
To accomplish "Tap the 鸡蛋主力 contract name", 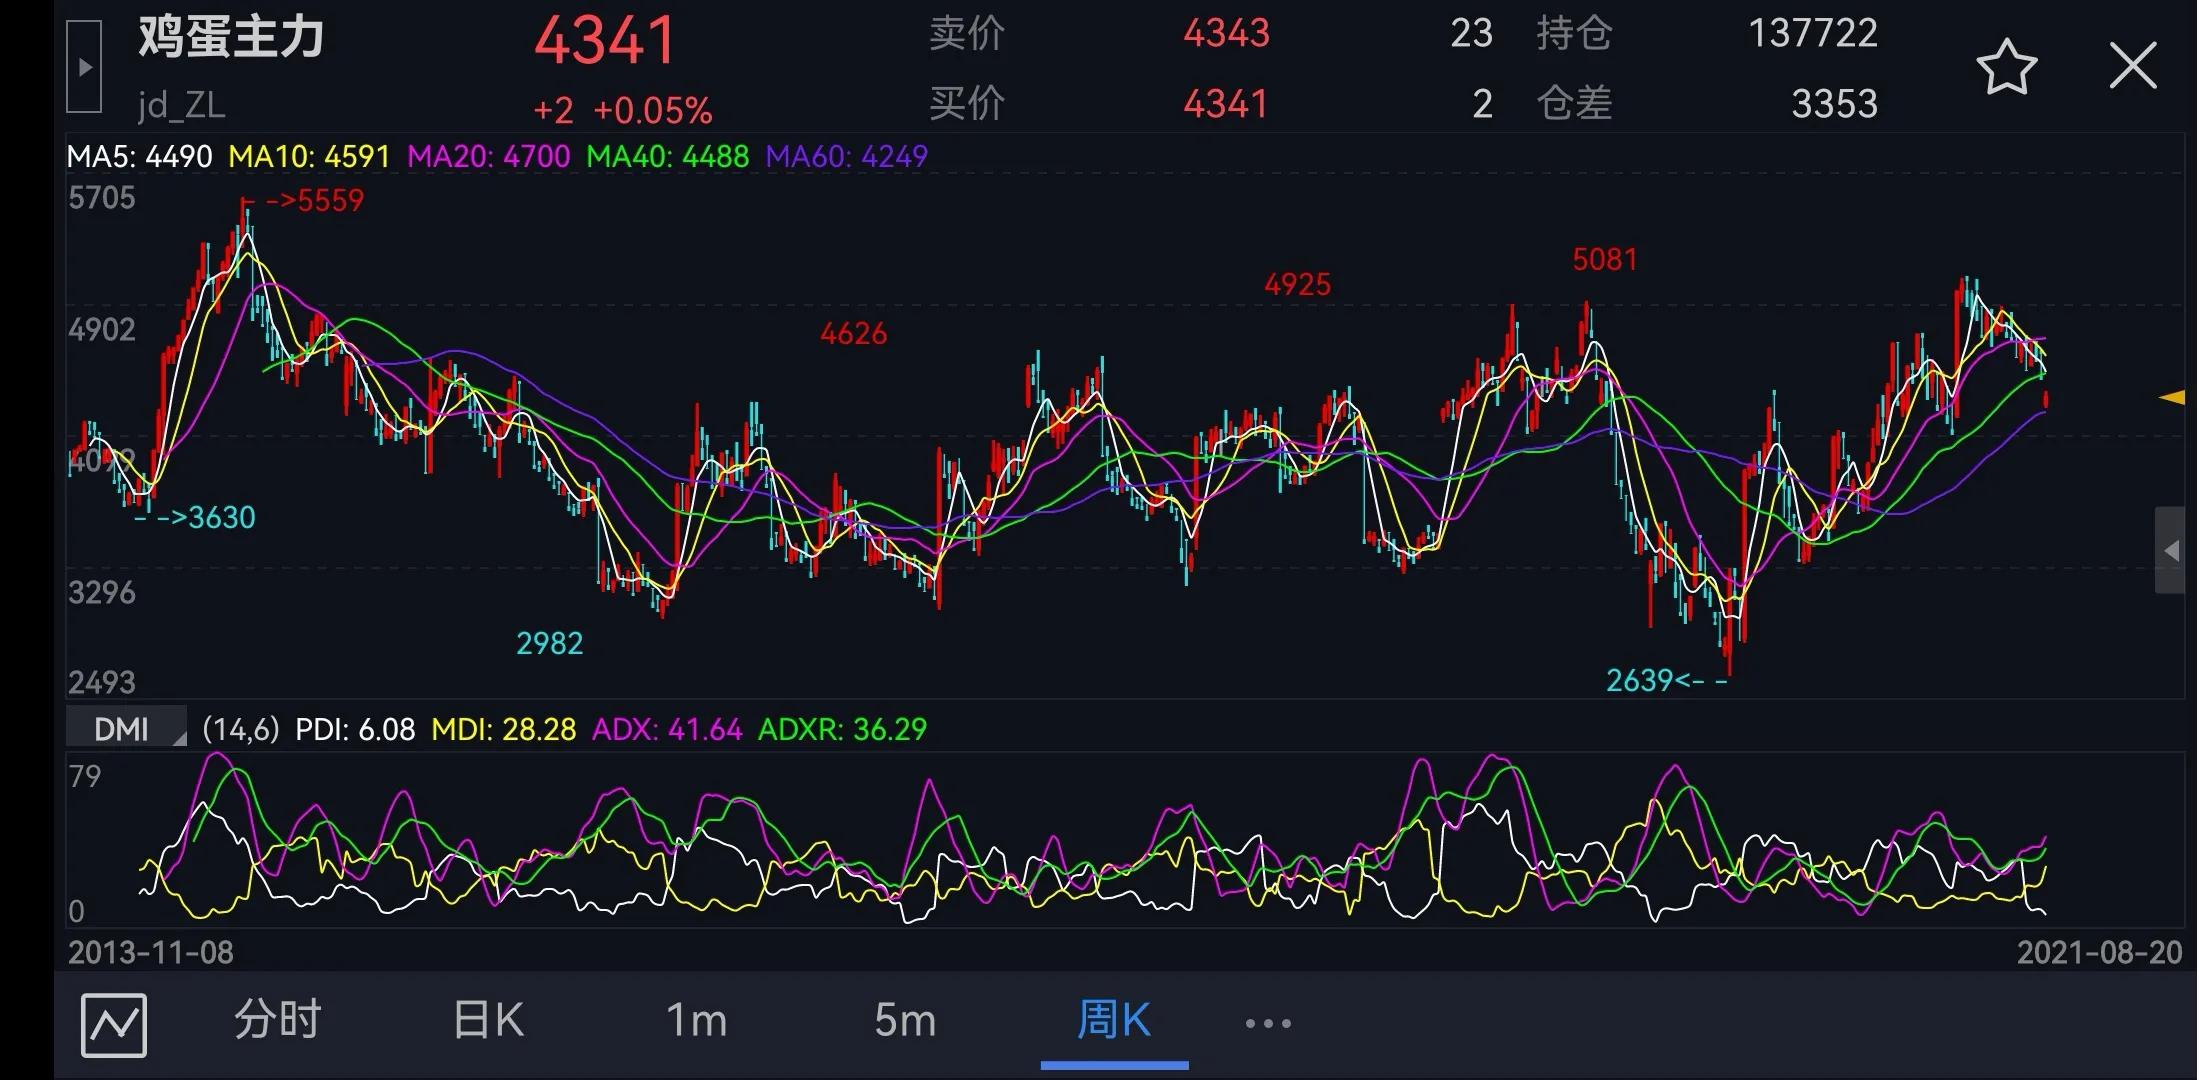I will click(231, 38).
